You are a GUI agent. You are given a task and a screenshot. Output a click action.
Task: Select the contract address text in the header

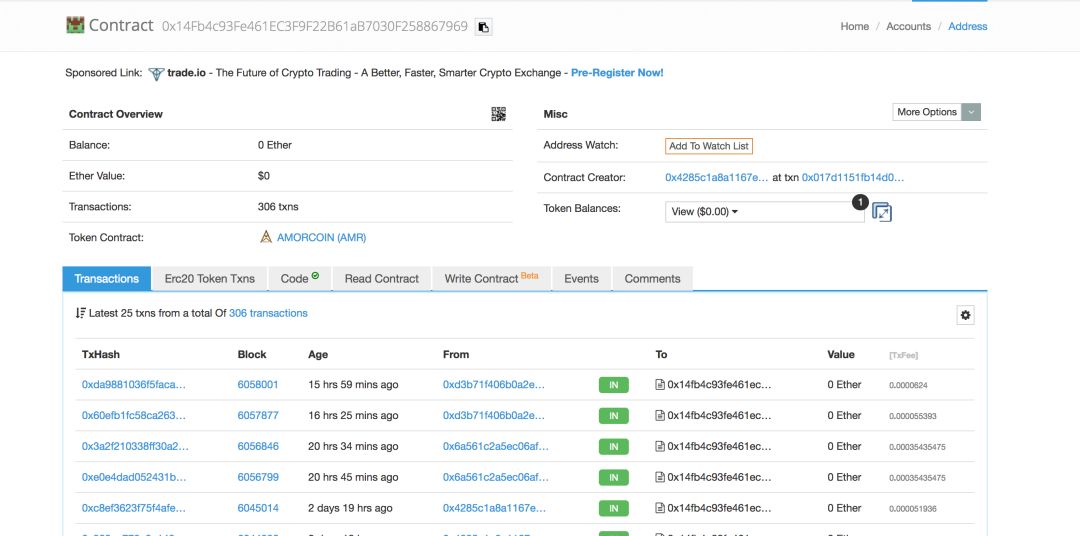coord(315,27)
